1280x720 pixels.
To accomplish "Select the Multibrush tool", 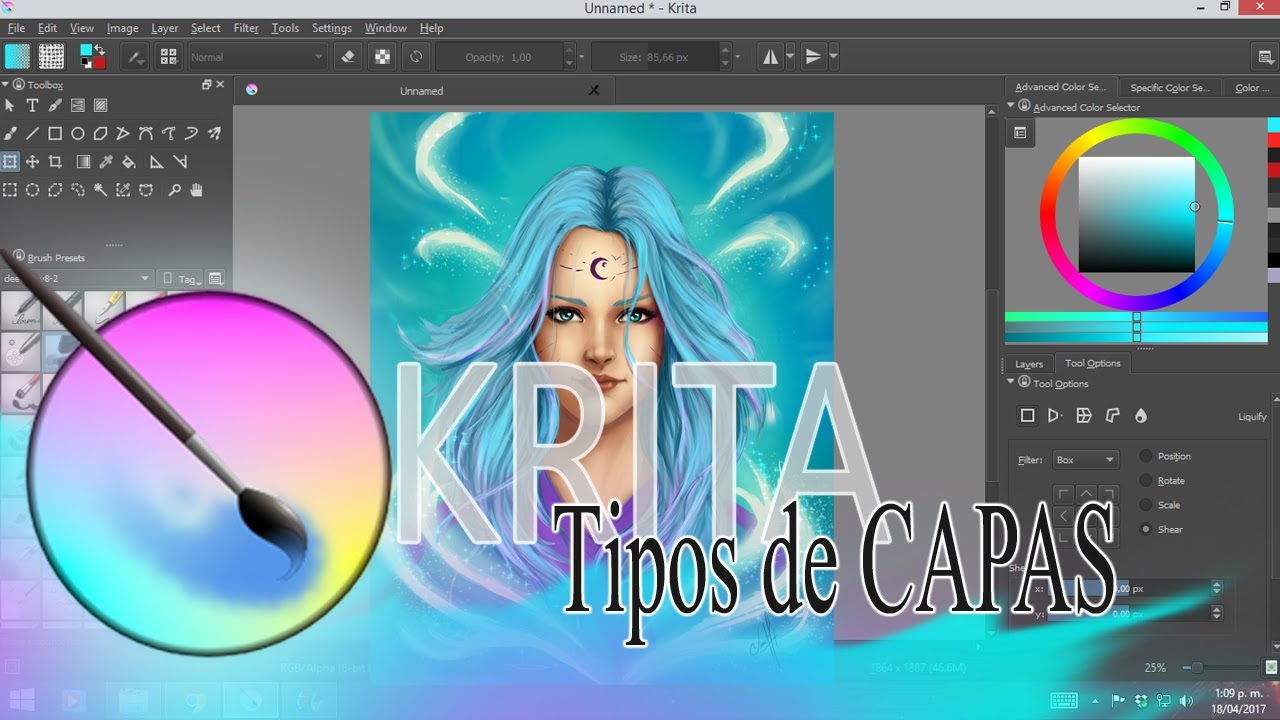I will (x=214, y=133).
